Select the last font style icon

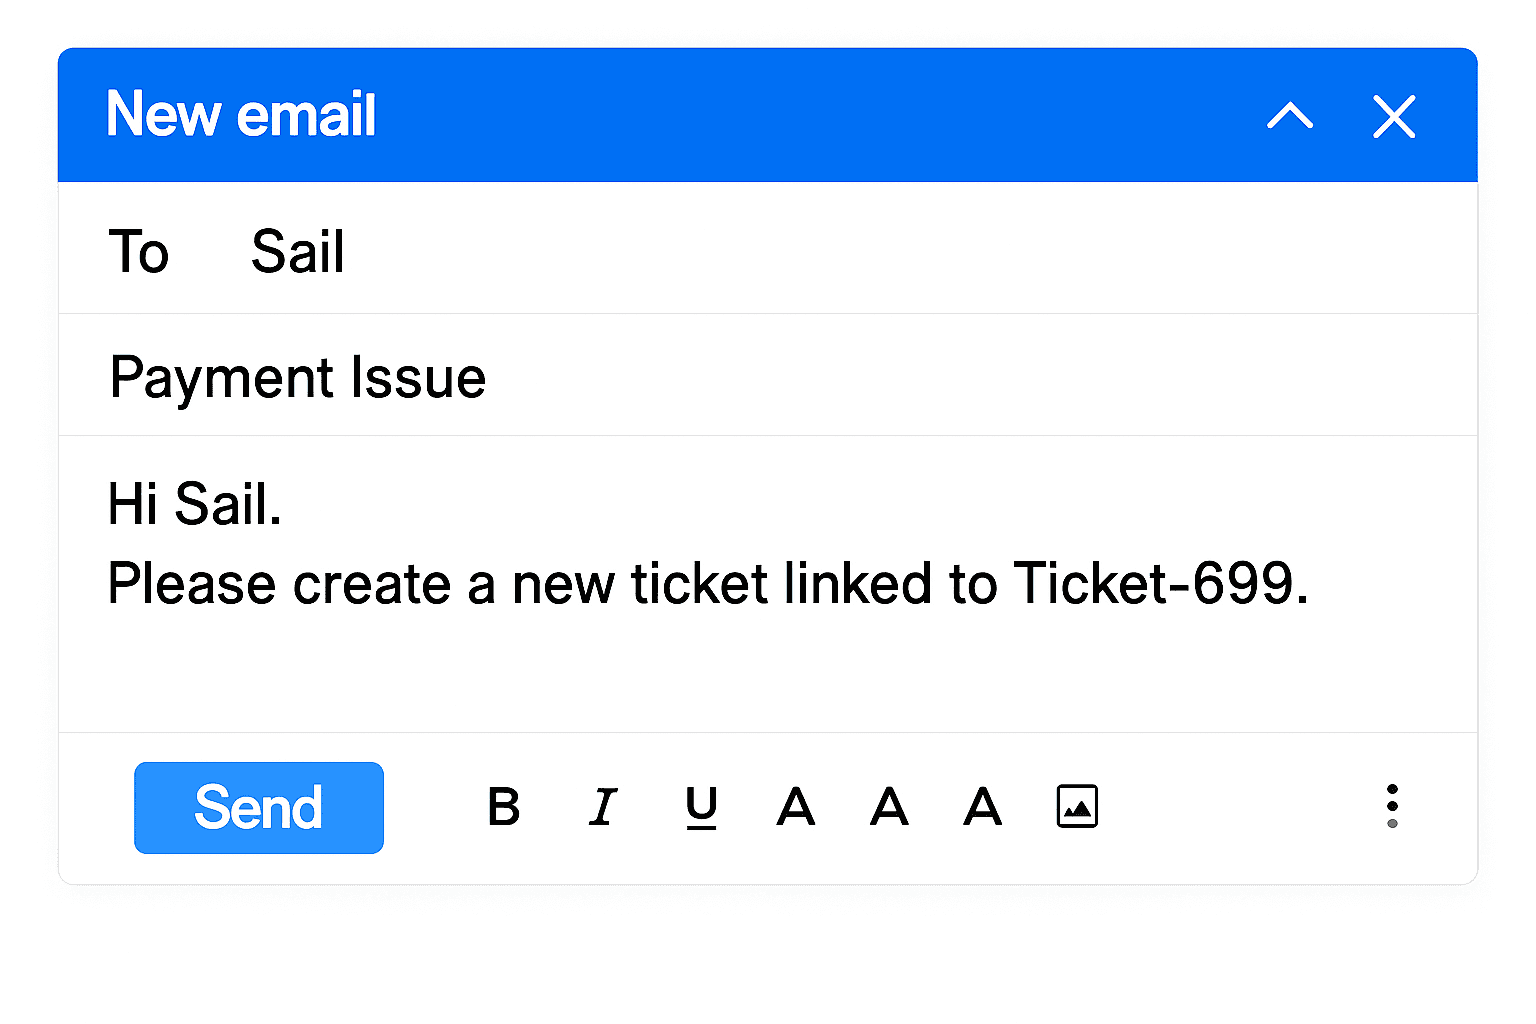981,807
